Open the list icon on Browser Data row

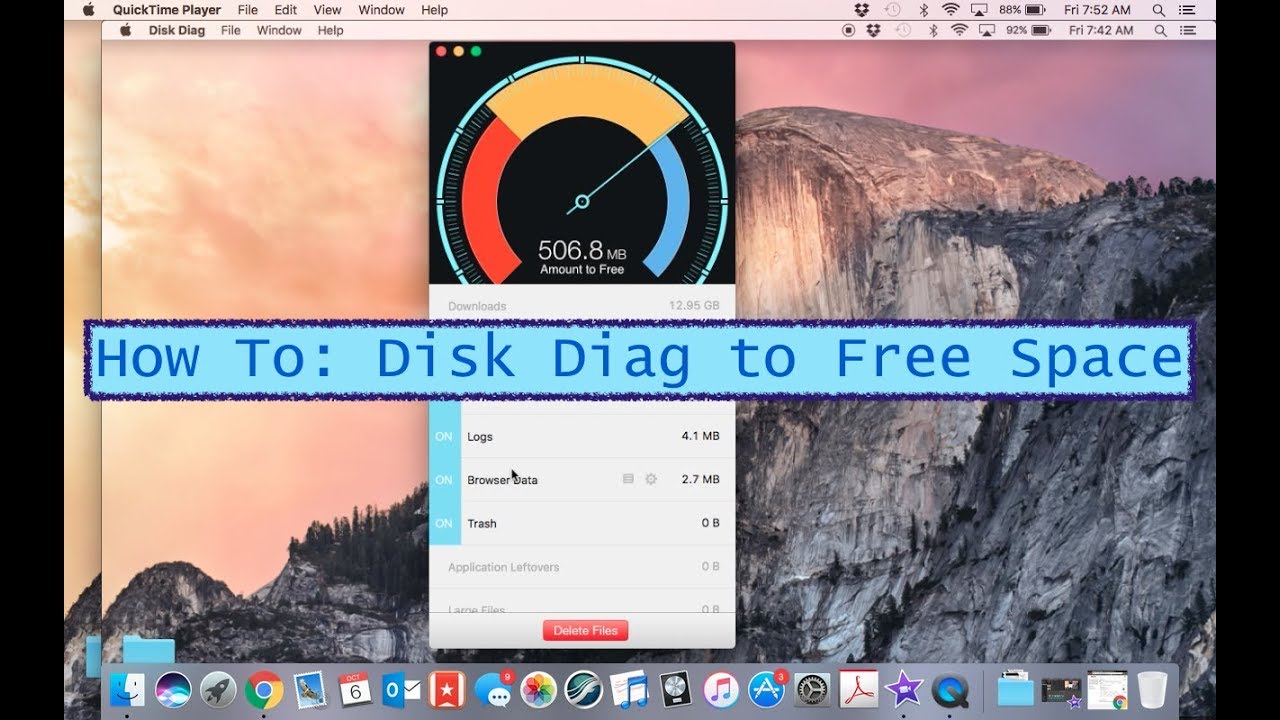(628, 479)
